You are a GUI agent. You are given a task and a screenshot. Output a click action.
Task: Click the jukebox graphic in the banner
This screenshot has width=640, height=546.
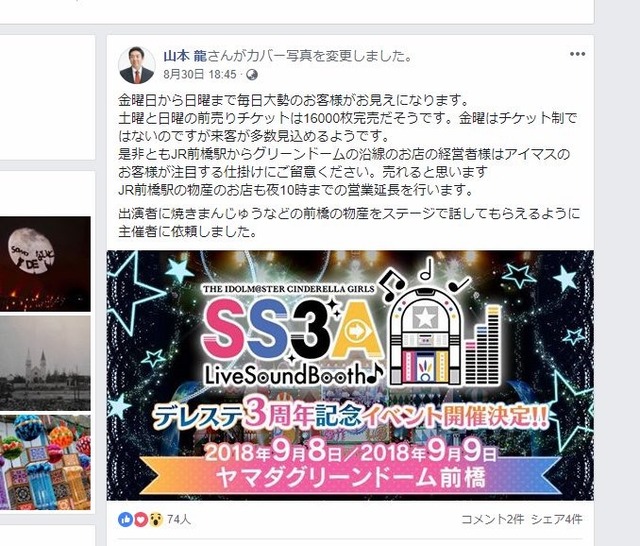click(424, 335)
